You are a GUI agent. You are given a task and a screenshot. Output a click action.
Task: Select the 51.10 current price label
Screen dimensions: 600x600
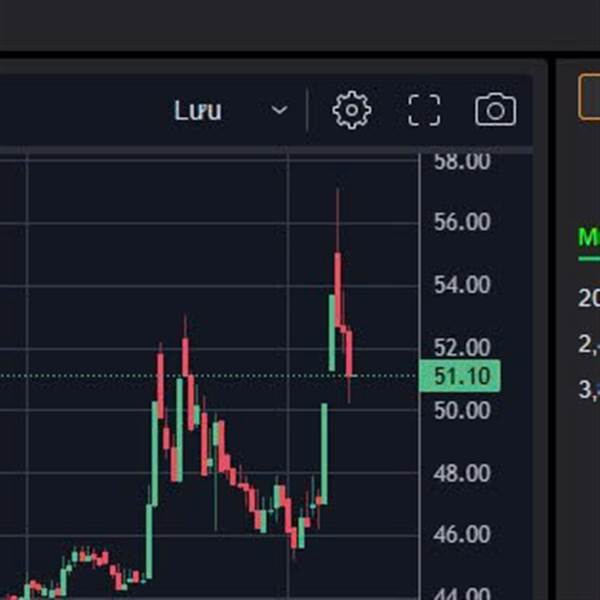pyautogui.click(x=460, y=376)
